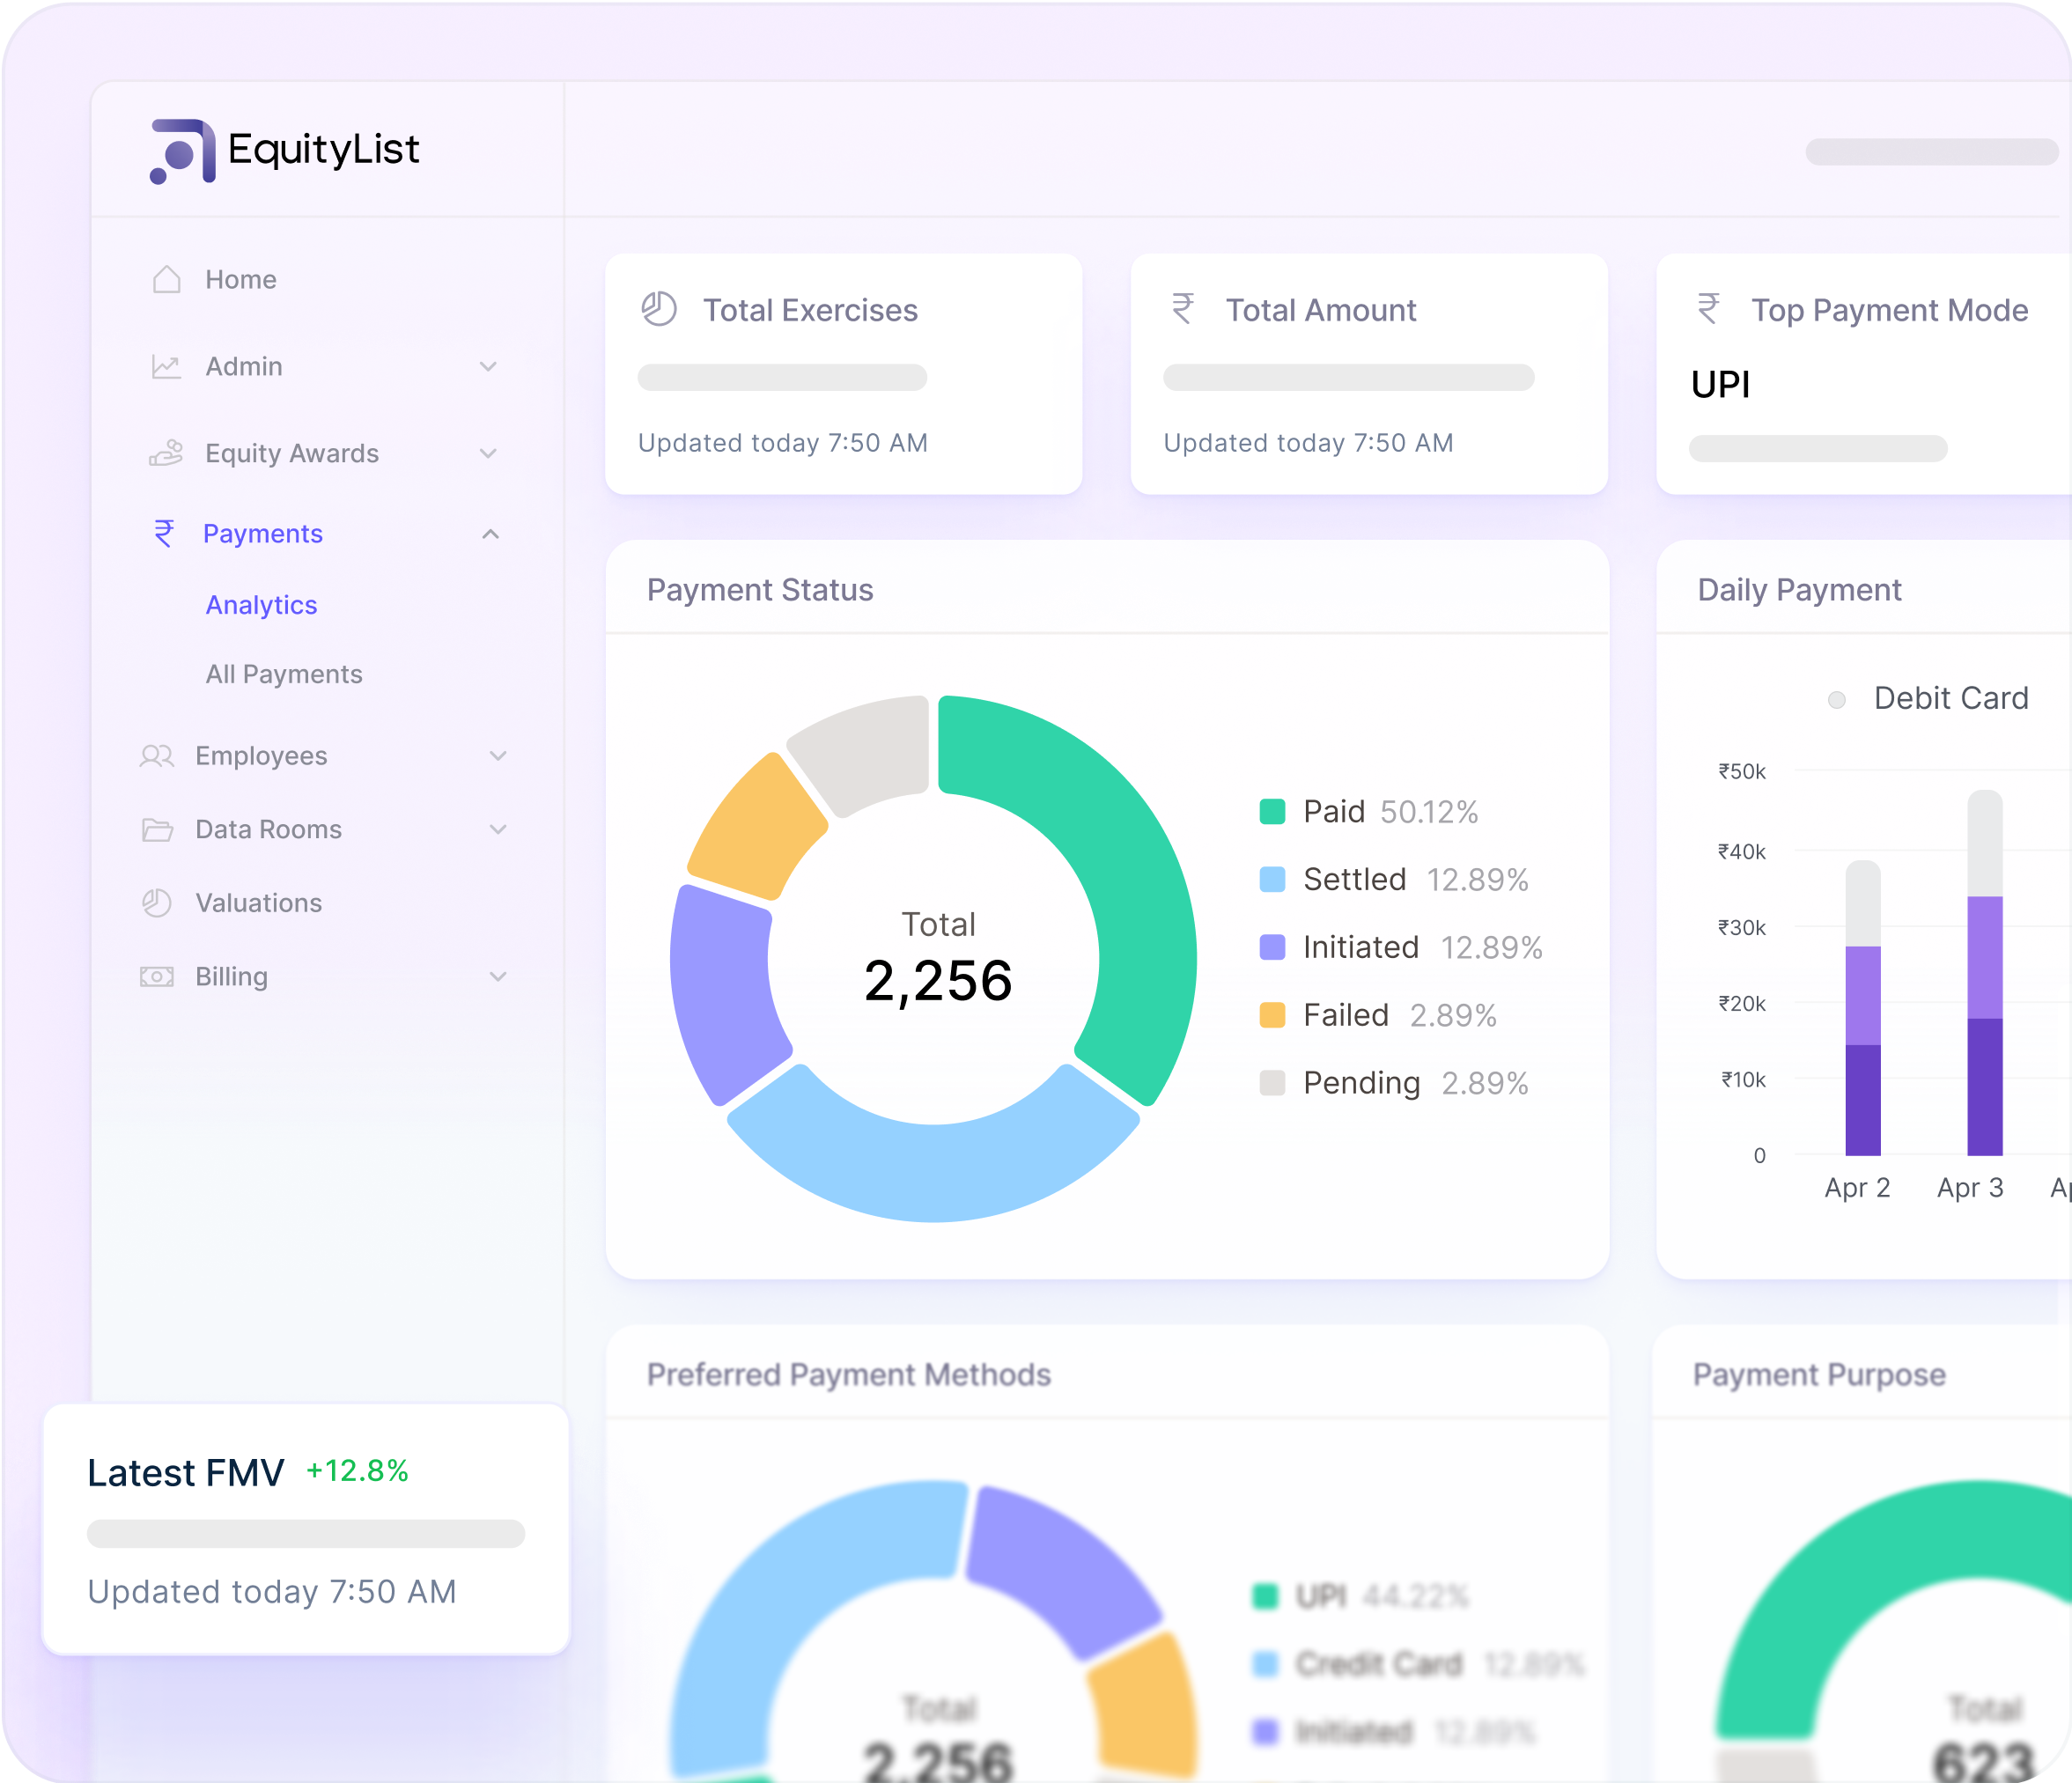Go to All Payments page

[284, 674]
